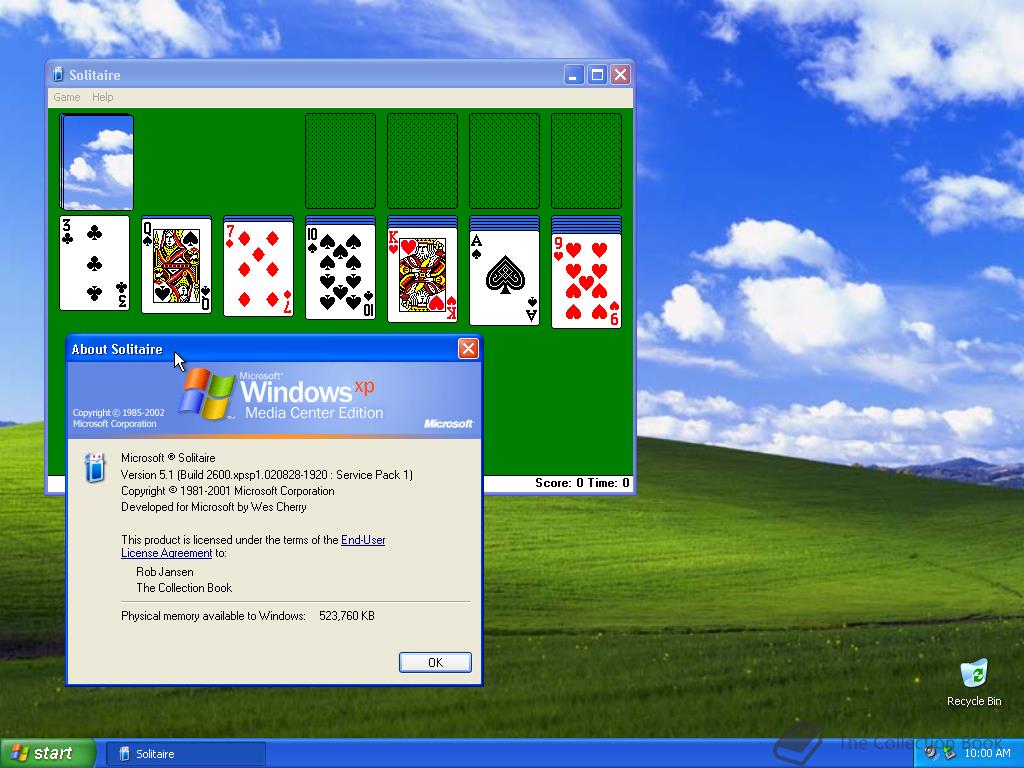
Task: Select Solitaire taskbar button
Action: [185, 754]
